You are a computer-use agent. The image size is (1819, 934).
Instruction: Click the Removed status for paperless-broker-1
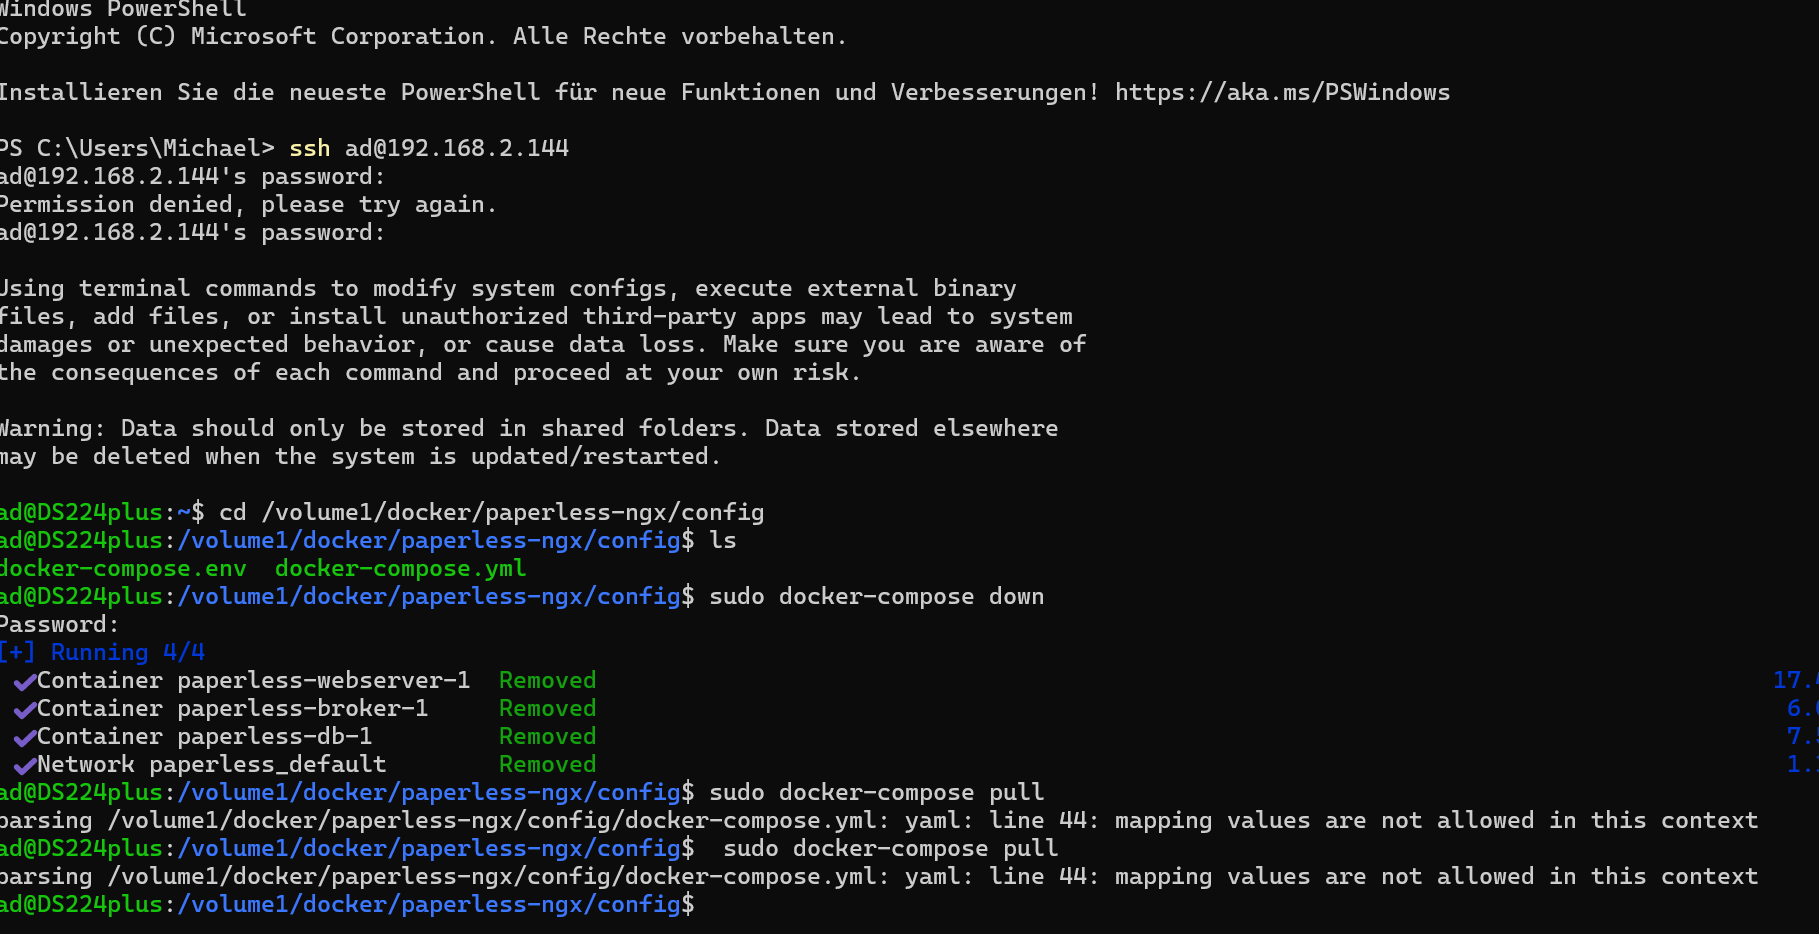pos(547,708)
